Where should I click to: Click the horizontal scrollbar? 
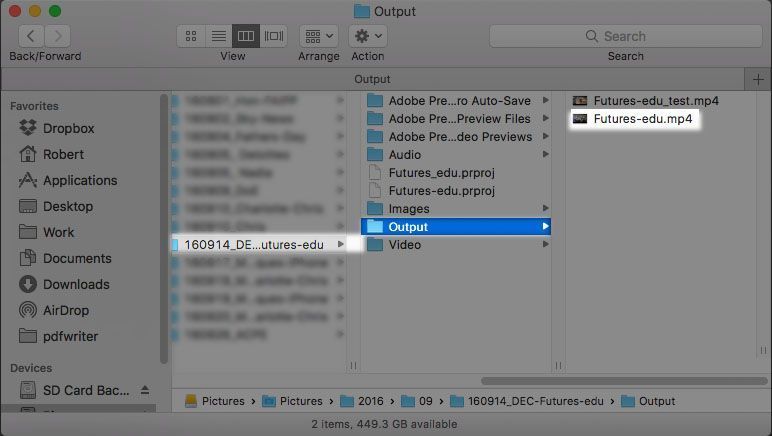(x=624, y=381)
